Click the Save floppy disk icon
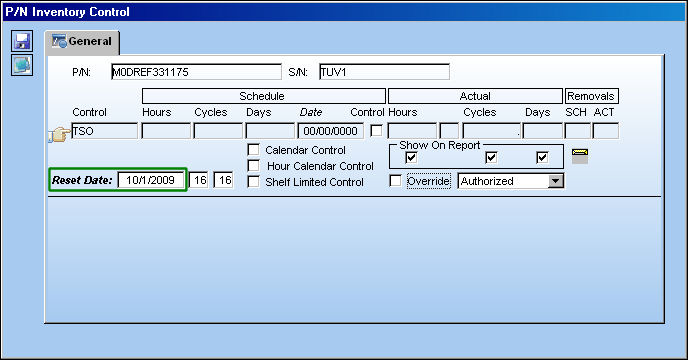The height and width of the screenshot is (360, 688). tap(22, 42)
